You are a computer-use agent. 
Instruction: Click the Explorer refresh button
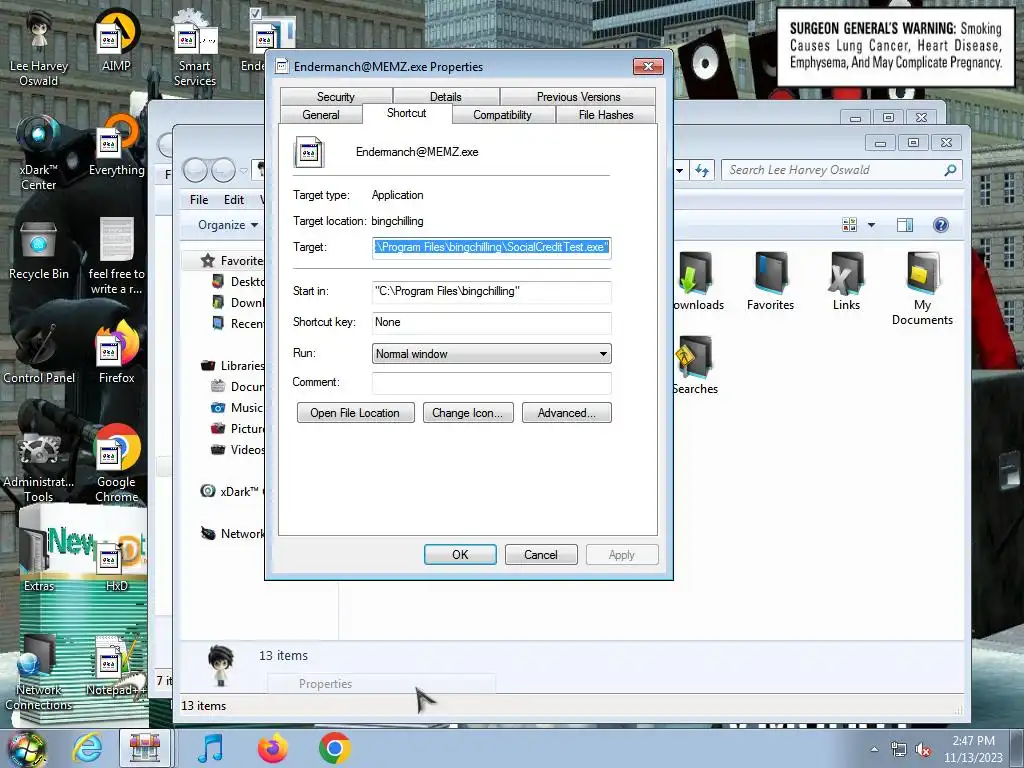[702, 170]
